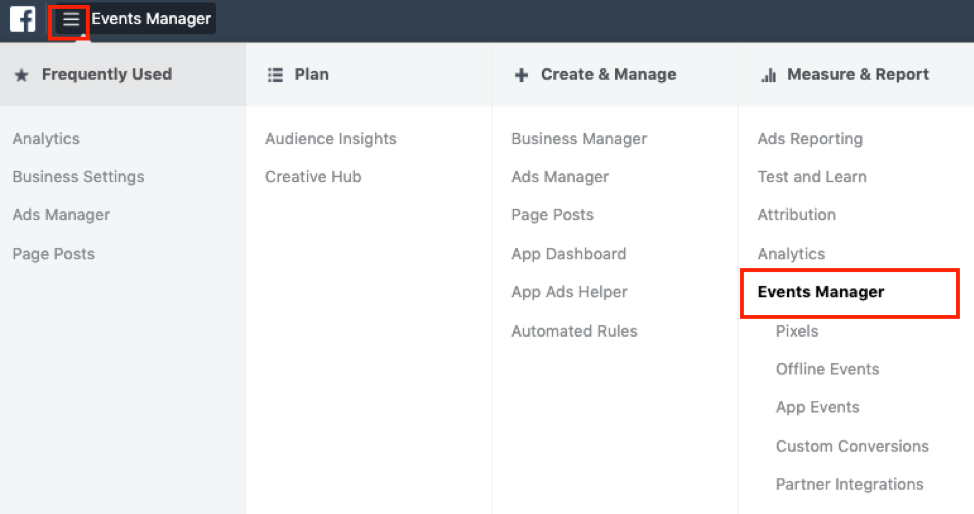The width and height of the screenshot is (974, 514).
Task: Click the Frequently Used star icon
Action: click(x=21, y=75)
